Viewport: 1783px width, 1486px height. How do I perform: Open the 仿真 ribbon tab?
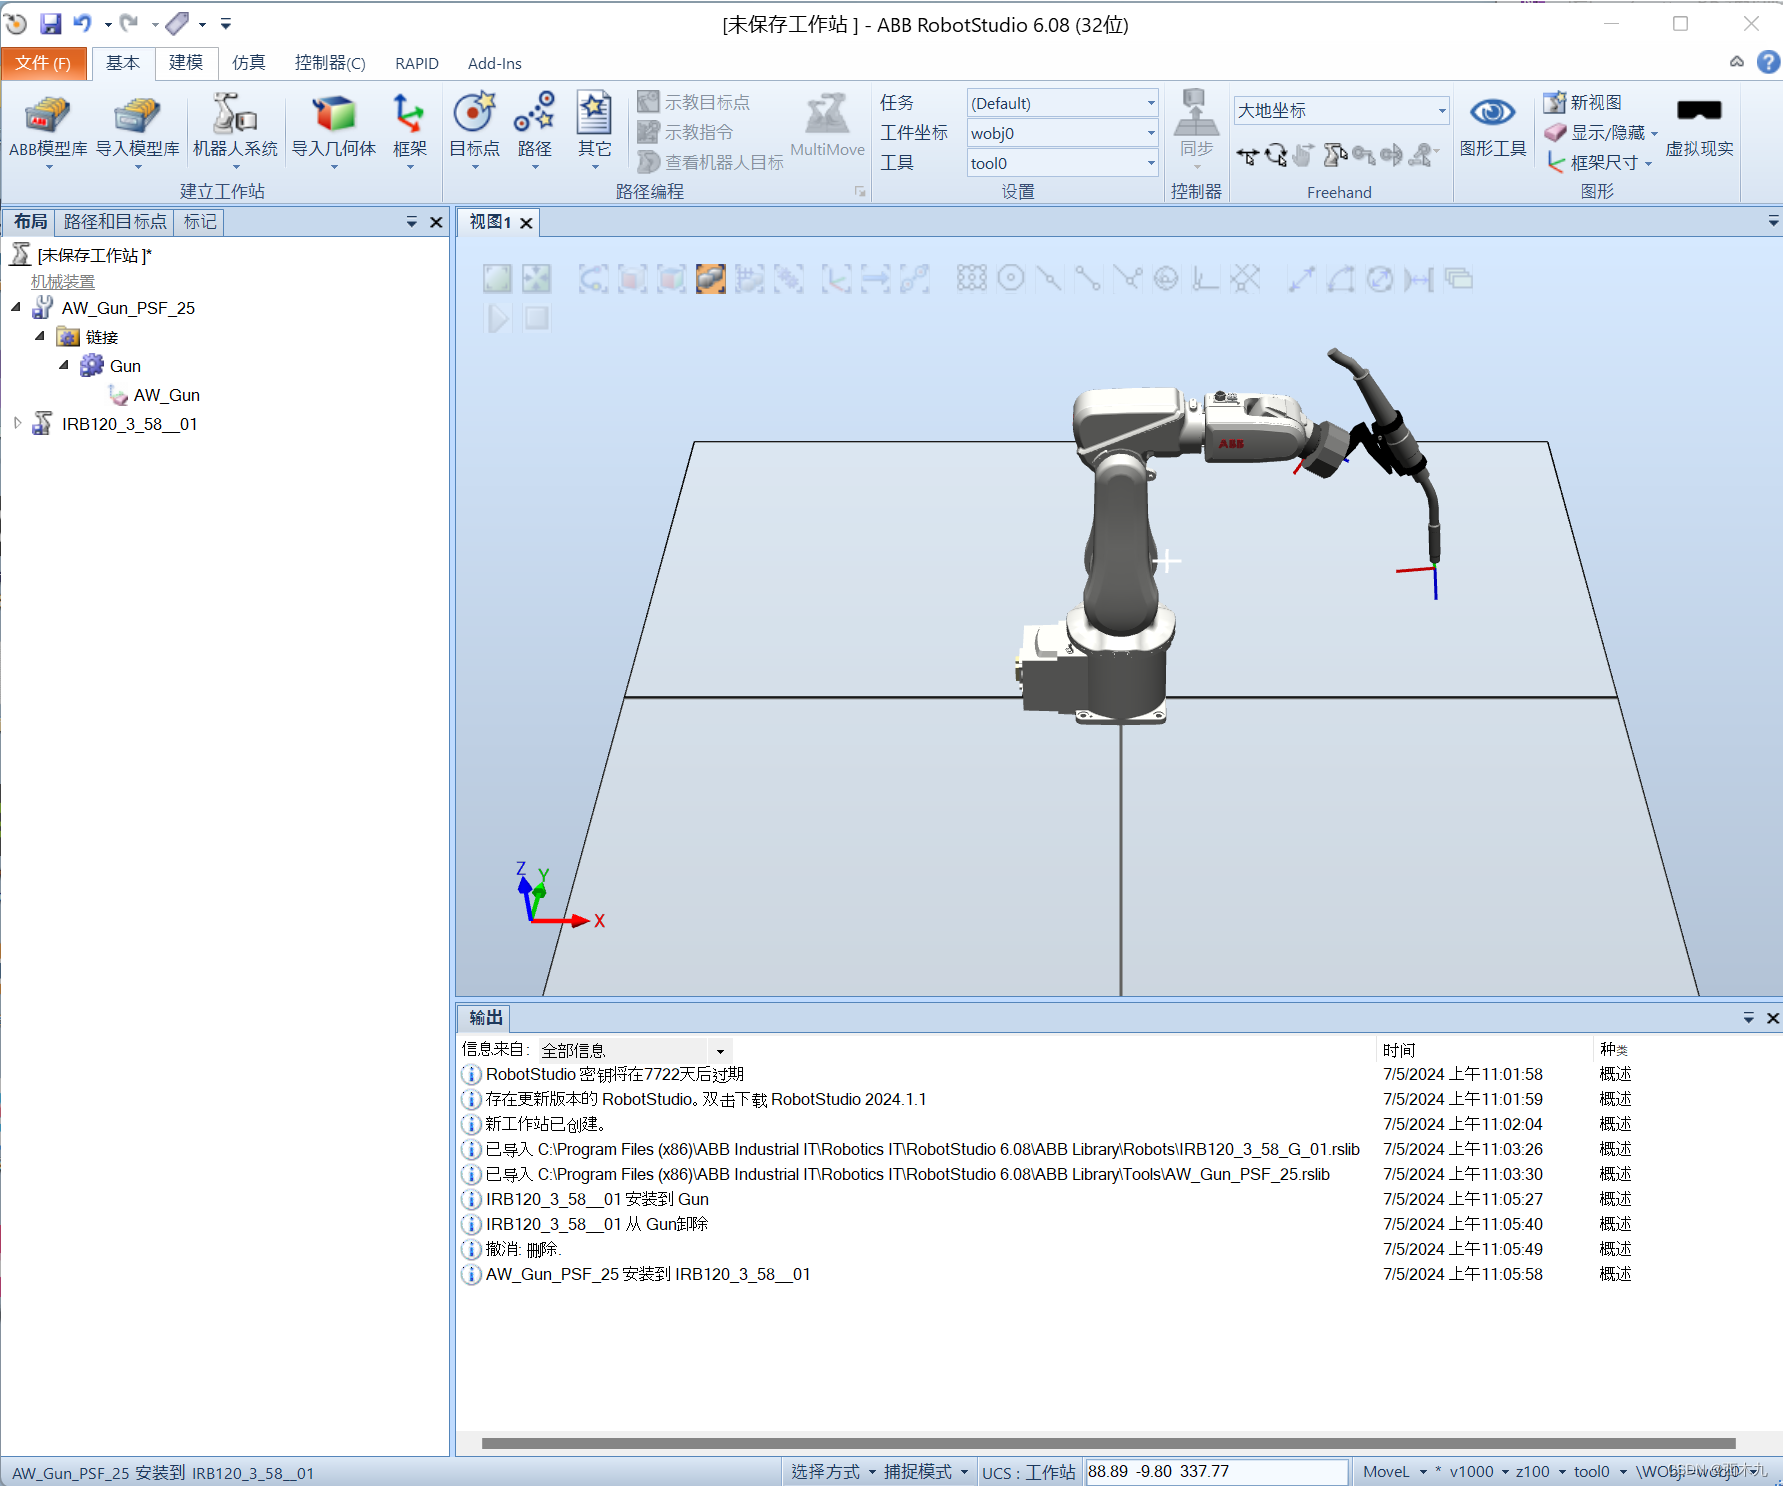(x=248, y=63)
